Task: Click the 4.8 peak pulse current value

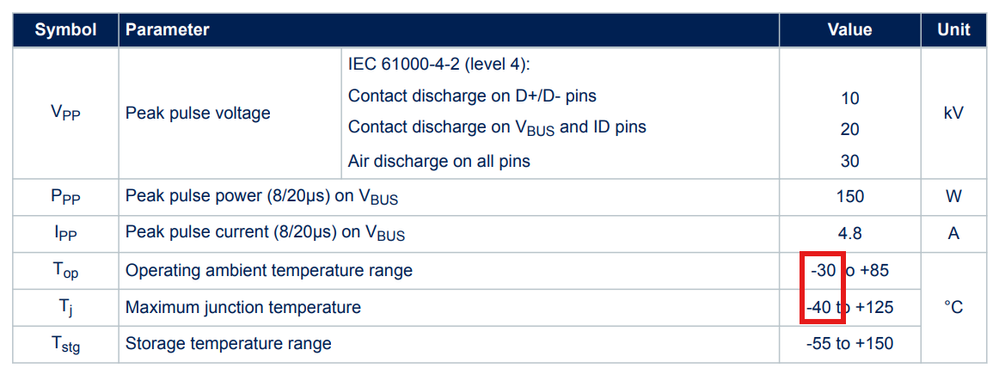Action: [850, 234]
